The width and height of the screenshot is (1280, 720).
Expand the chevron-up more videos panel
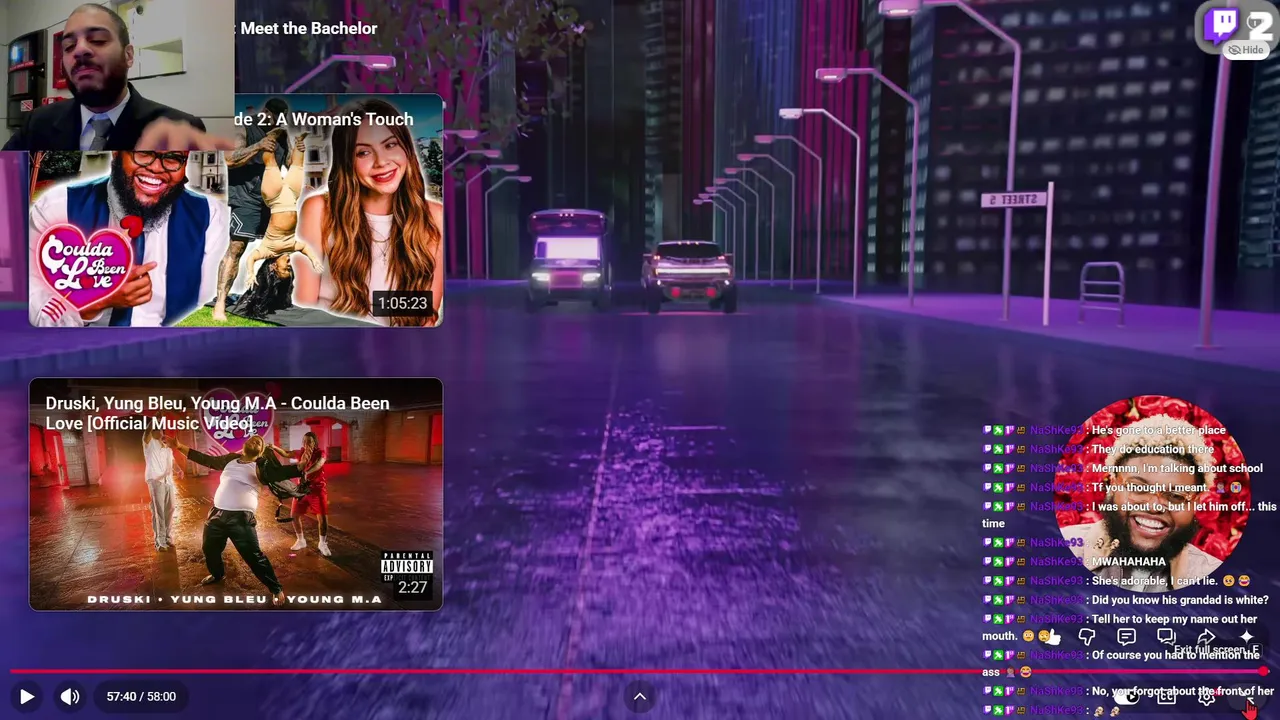pyautogui.click(x=640, y=697)
